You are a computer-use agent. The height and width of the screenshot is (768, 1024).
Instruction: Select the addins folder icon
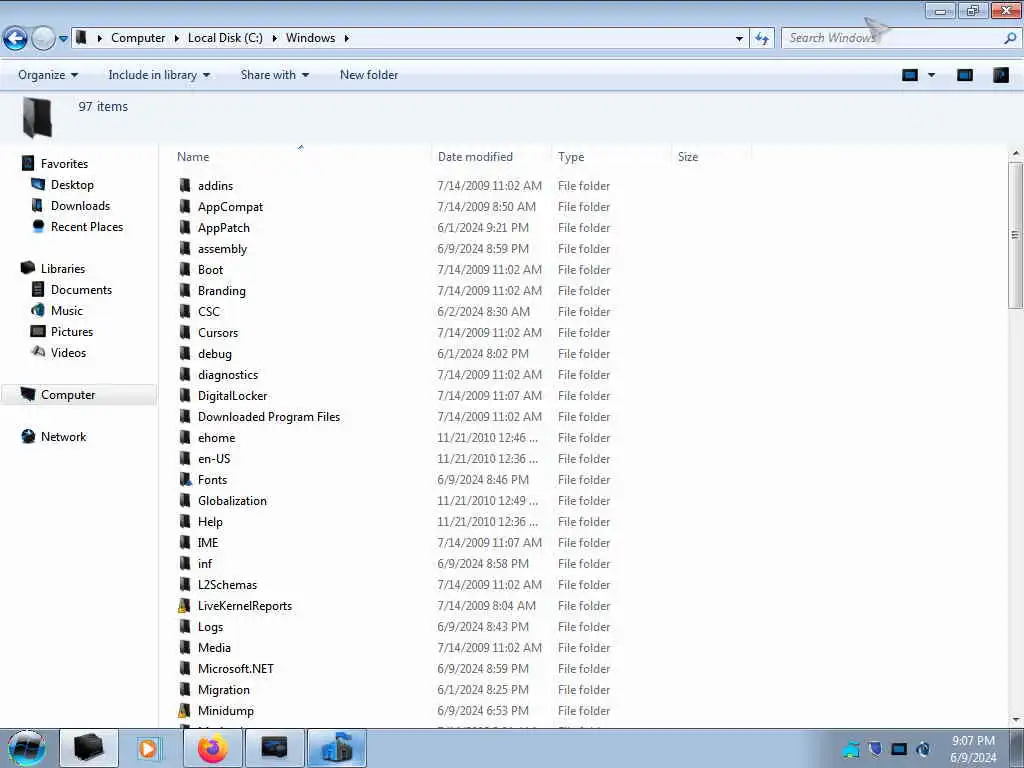point(185,185)
